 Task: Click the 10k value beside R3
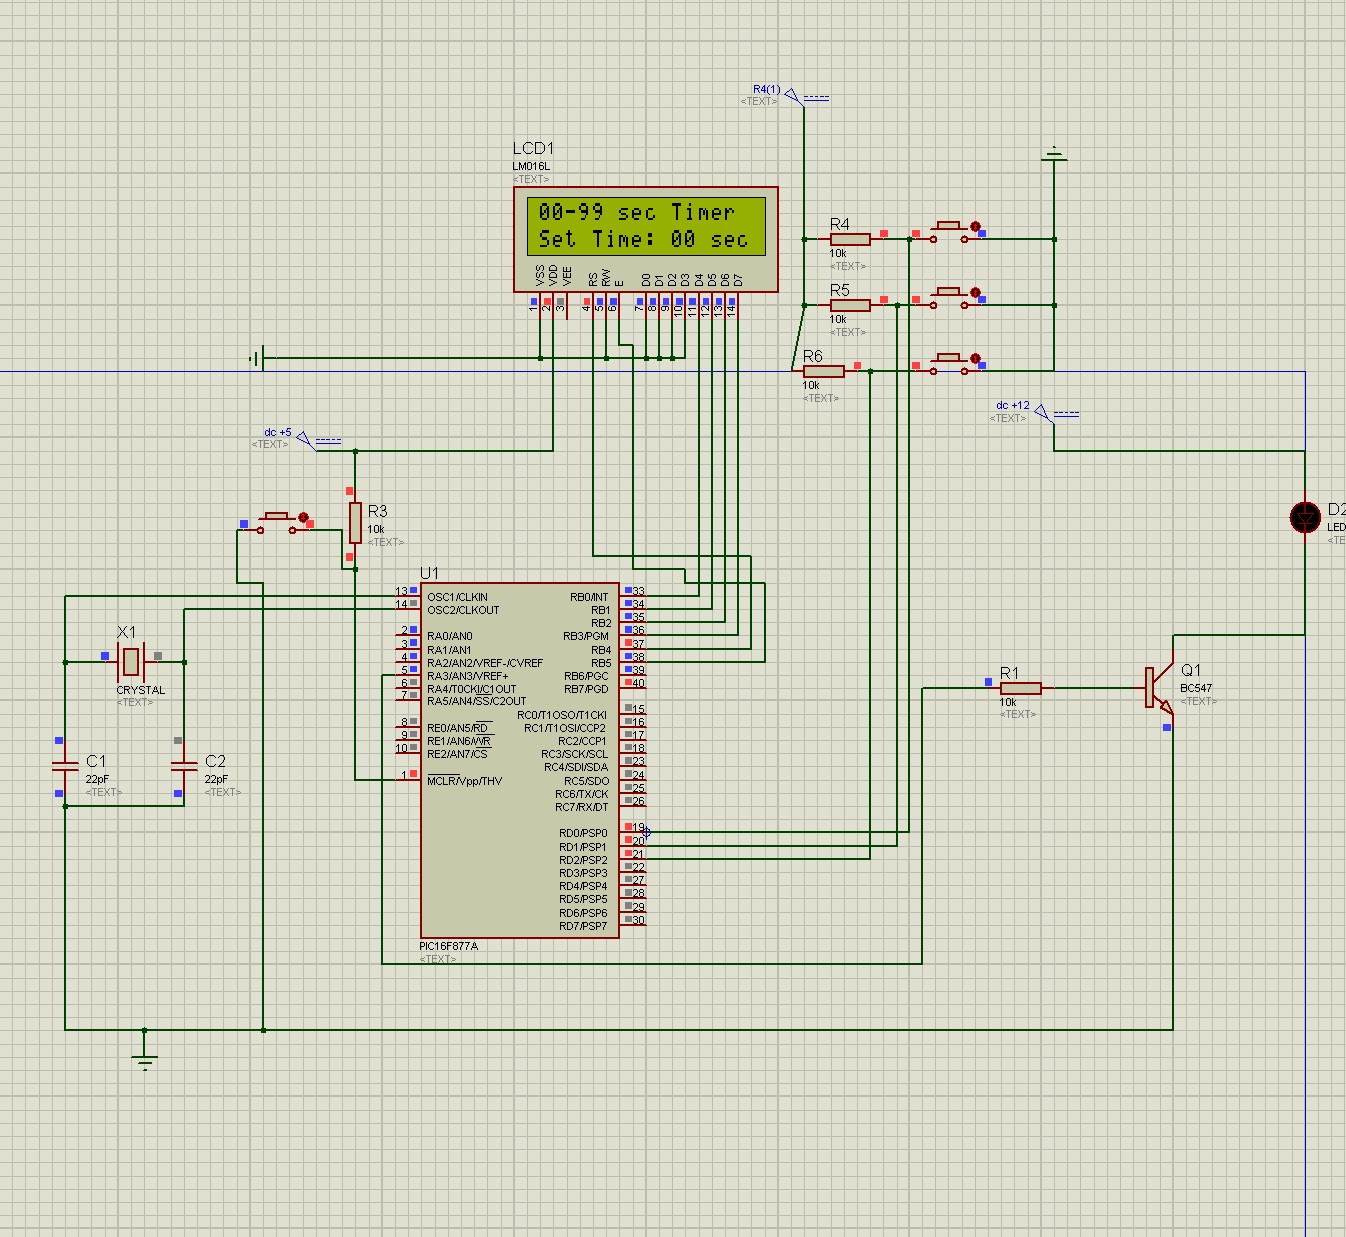click(376, 529)
